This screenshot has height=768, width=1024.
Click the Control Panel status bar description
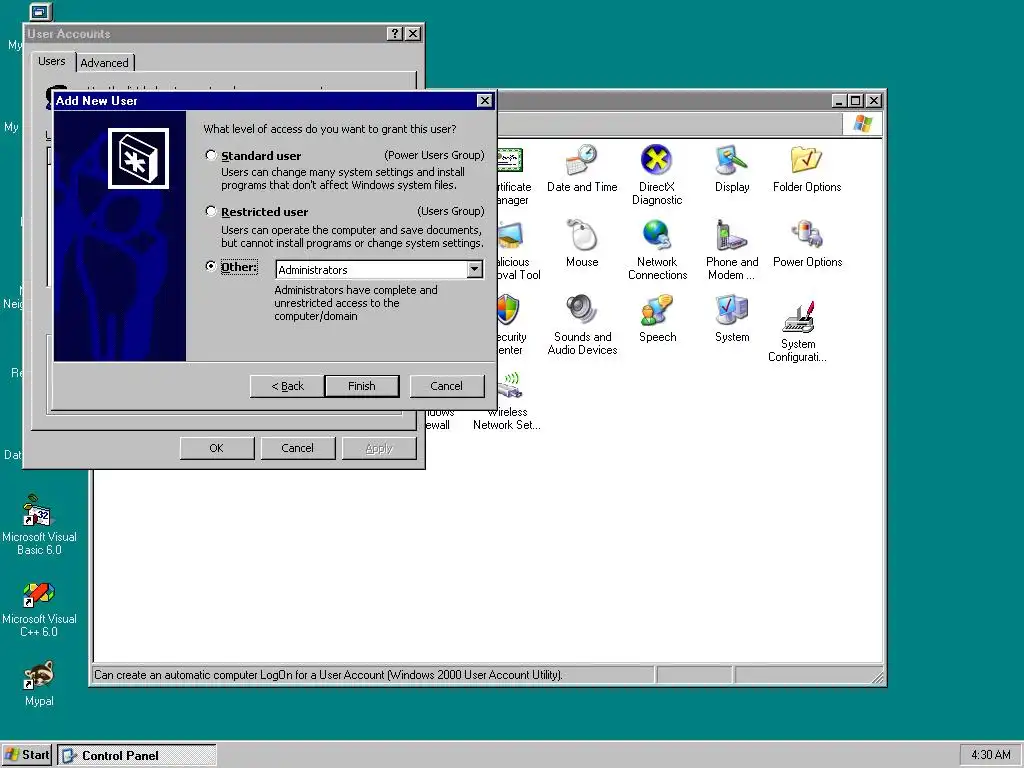(x=328, y=675)
